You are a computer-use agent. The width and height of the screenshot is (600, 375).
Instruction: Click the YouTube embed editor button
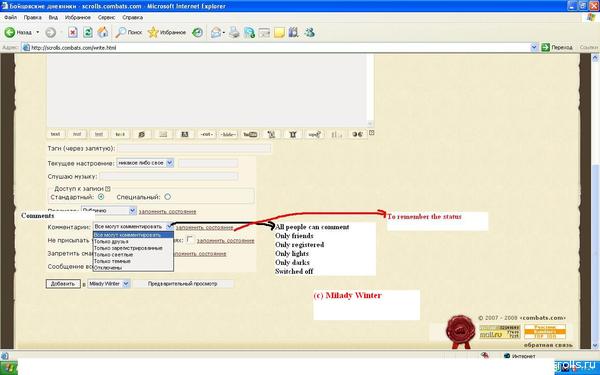[x=250, y=134]
